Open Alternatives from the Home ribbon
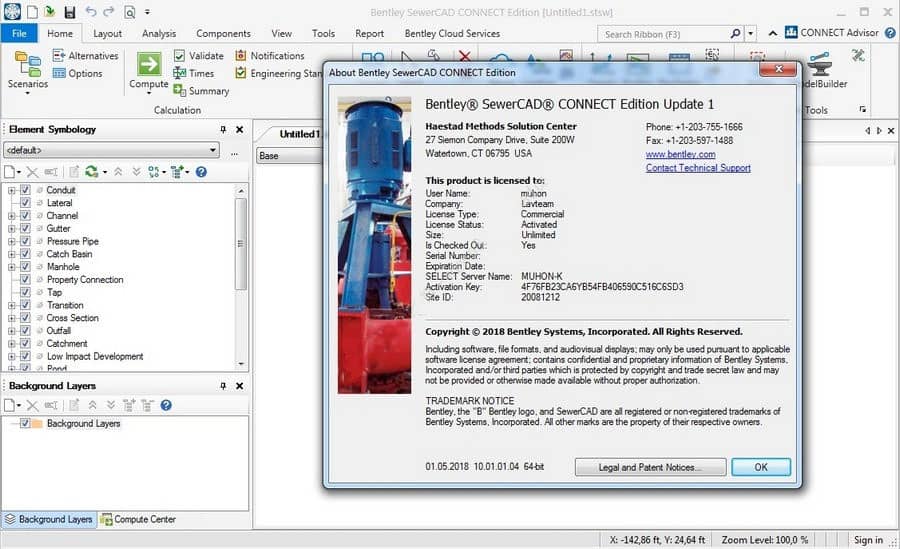Screen dimensions: 900x549 [x=85, y=56]
